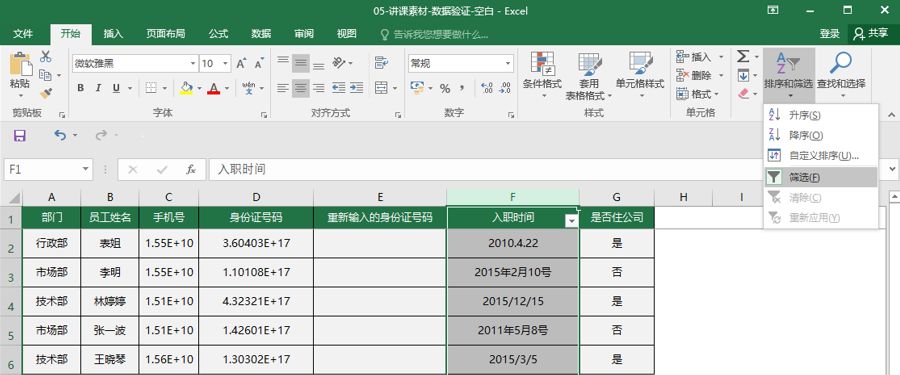Click the decrease decimal places icon

click(x=505, y=88)
